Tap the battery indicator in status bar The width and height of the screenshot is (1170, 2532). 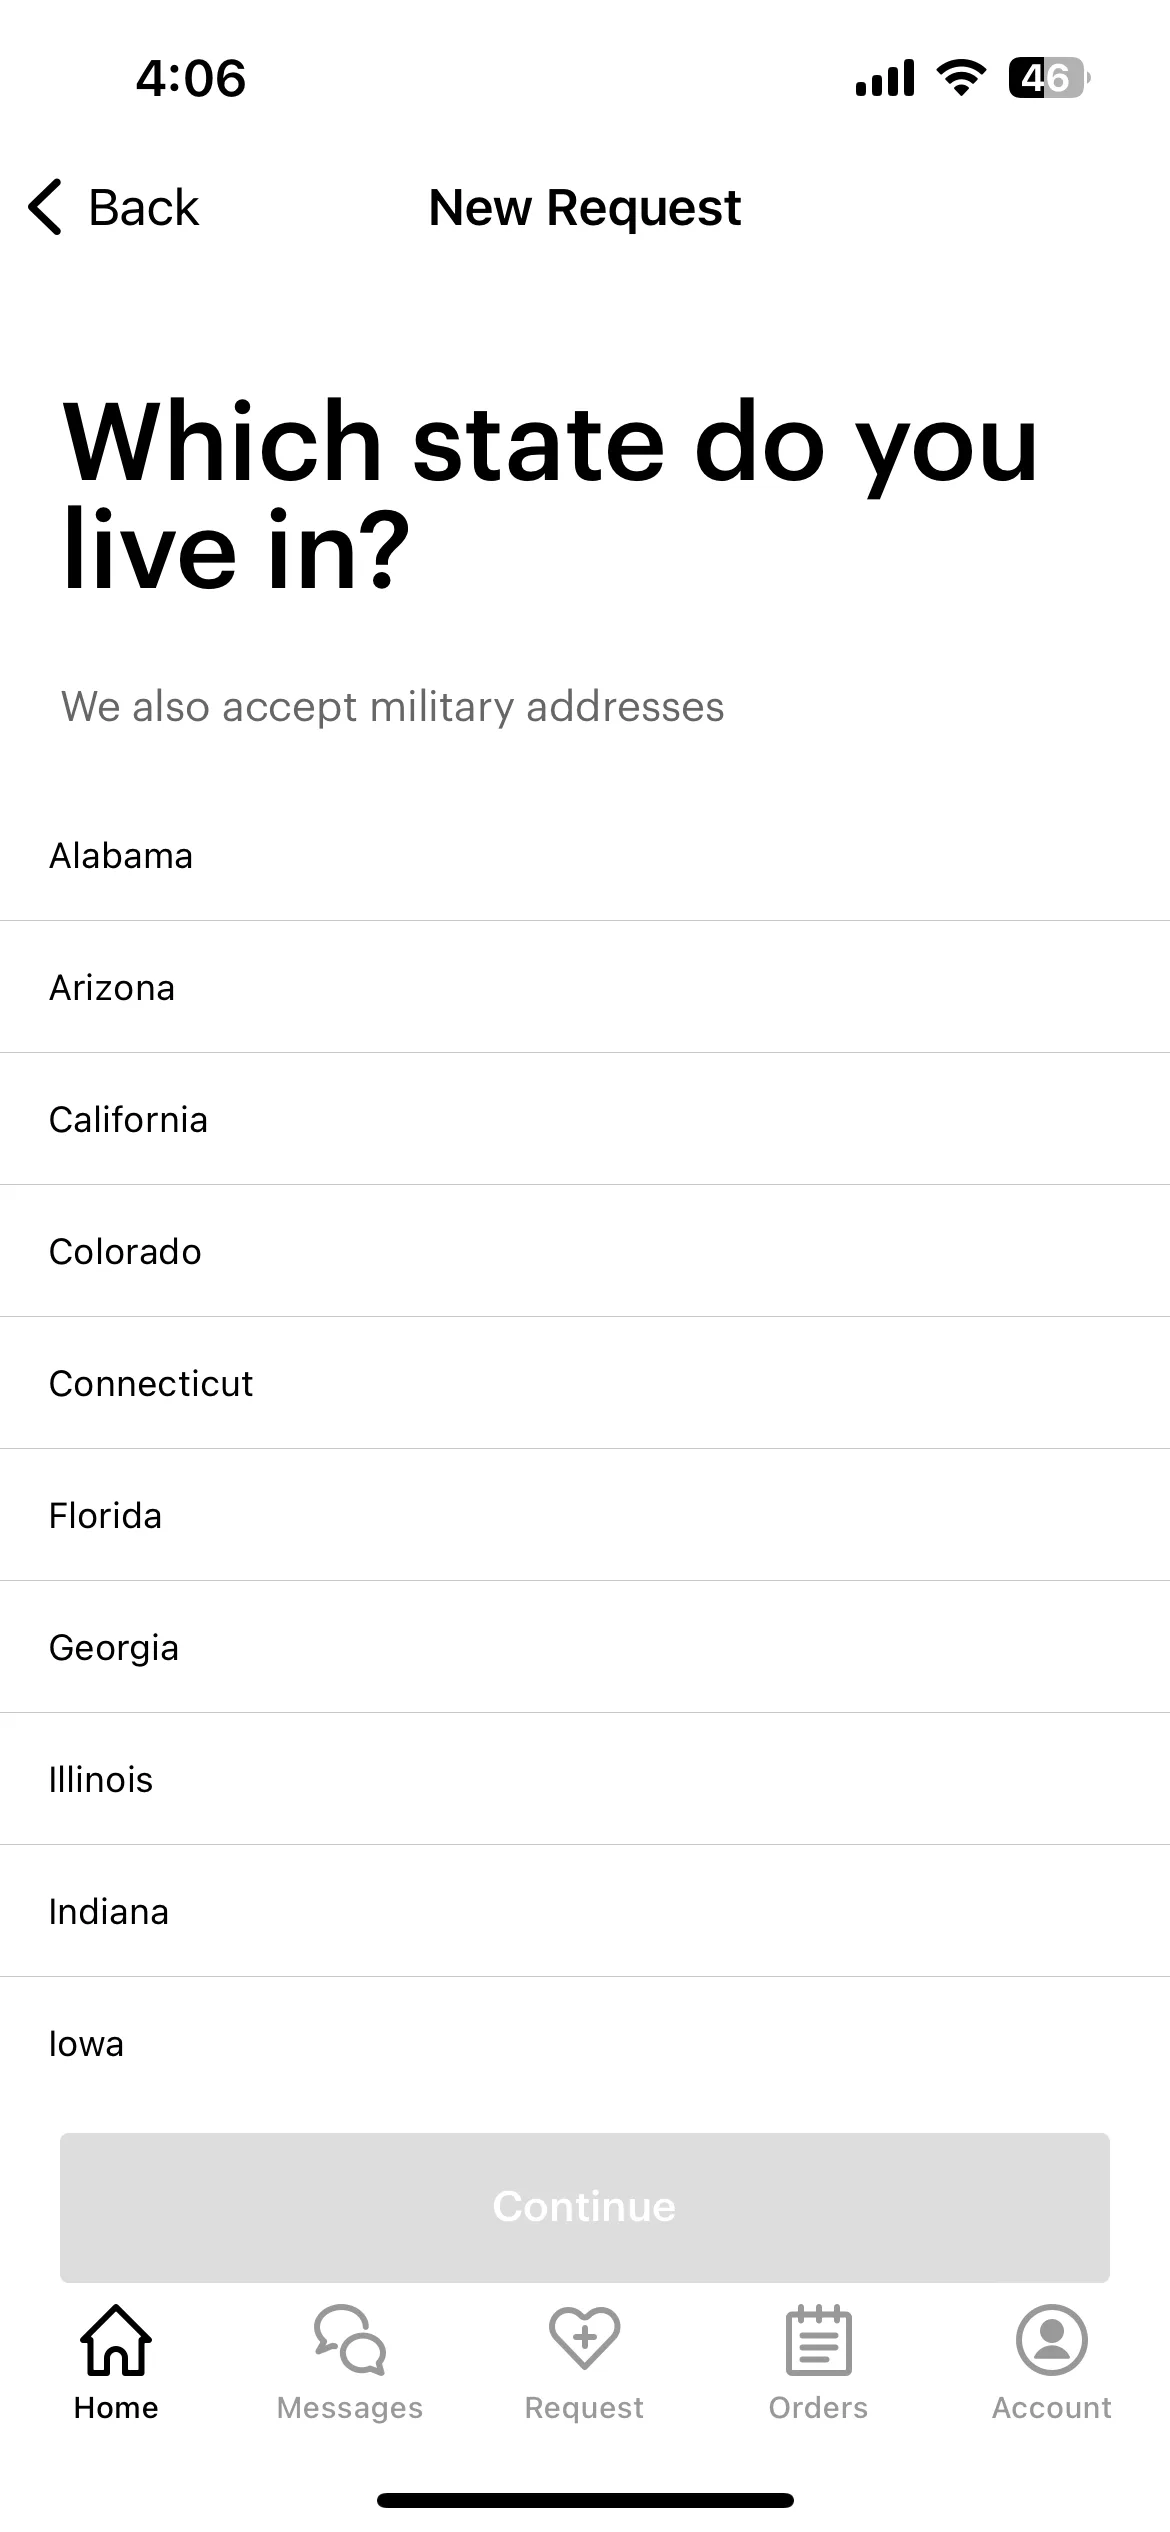pos(1048,78)
